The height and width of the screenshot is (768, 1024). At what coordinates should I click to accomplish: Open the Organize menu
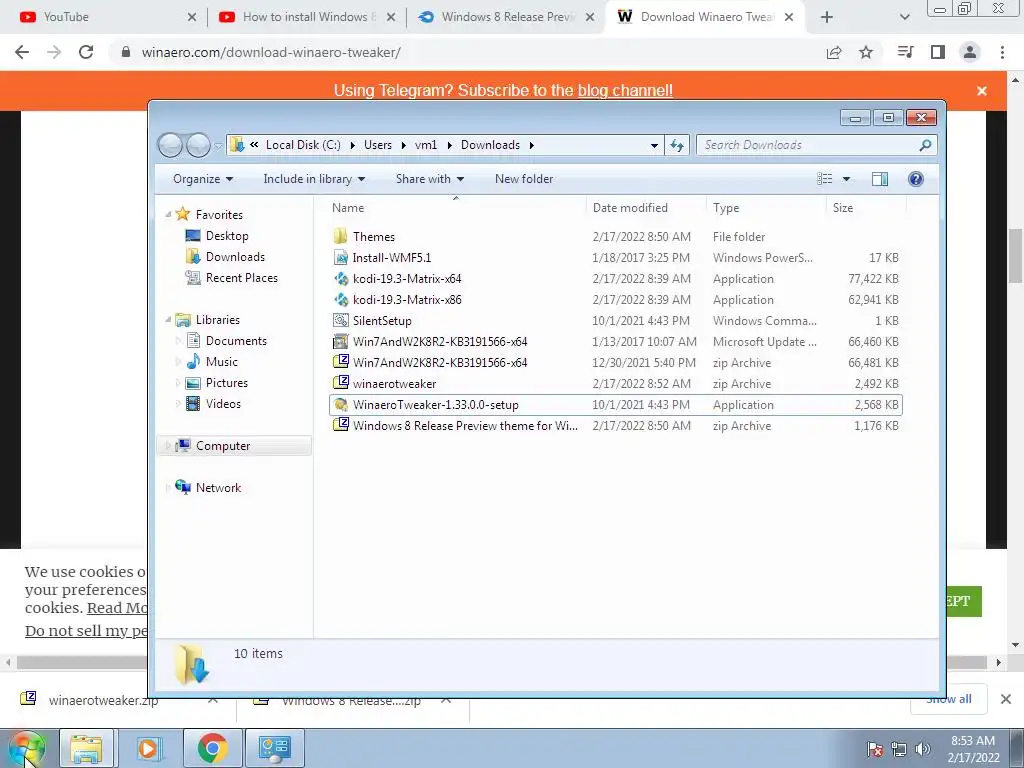pyautogui.click(x=202, y=179)
